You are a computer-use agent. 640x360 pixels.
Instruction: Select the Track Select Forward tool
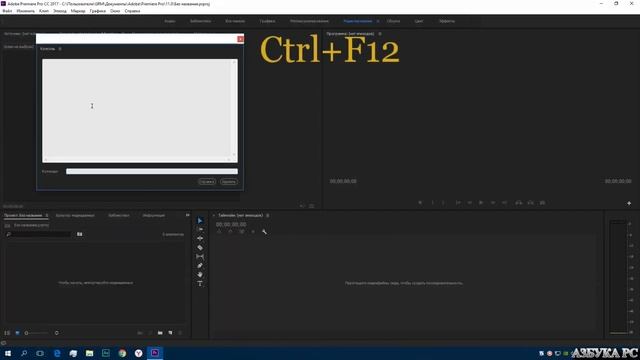point(200,229)
